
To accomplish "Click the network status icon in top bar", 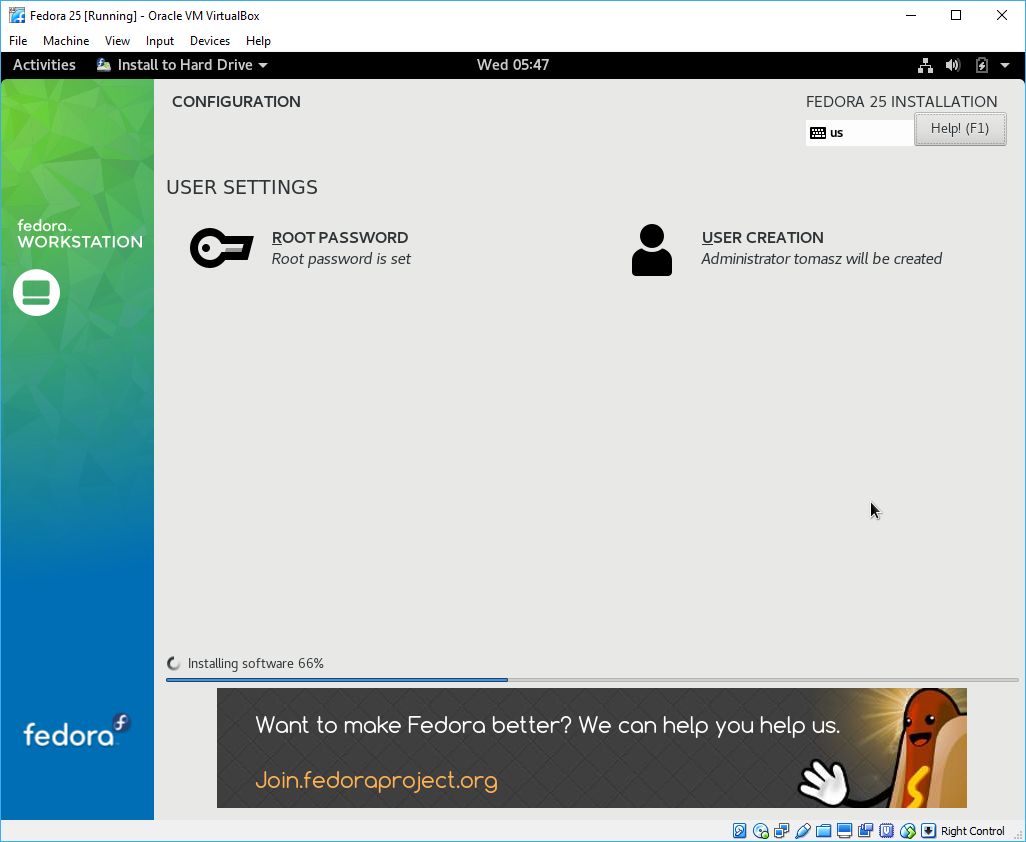I will [x=925, y=65].
